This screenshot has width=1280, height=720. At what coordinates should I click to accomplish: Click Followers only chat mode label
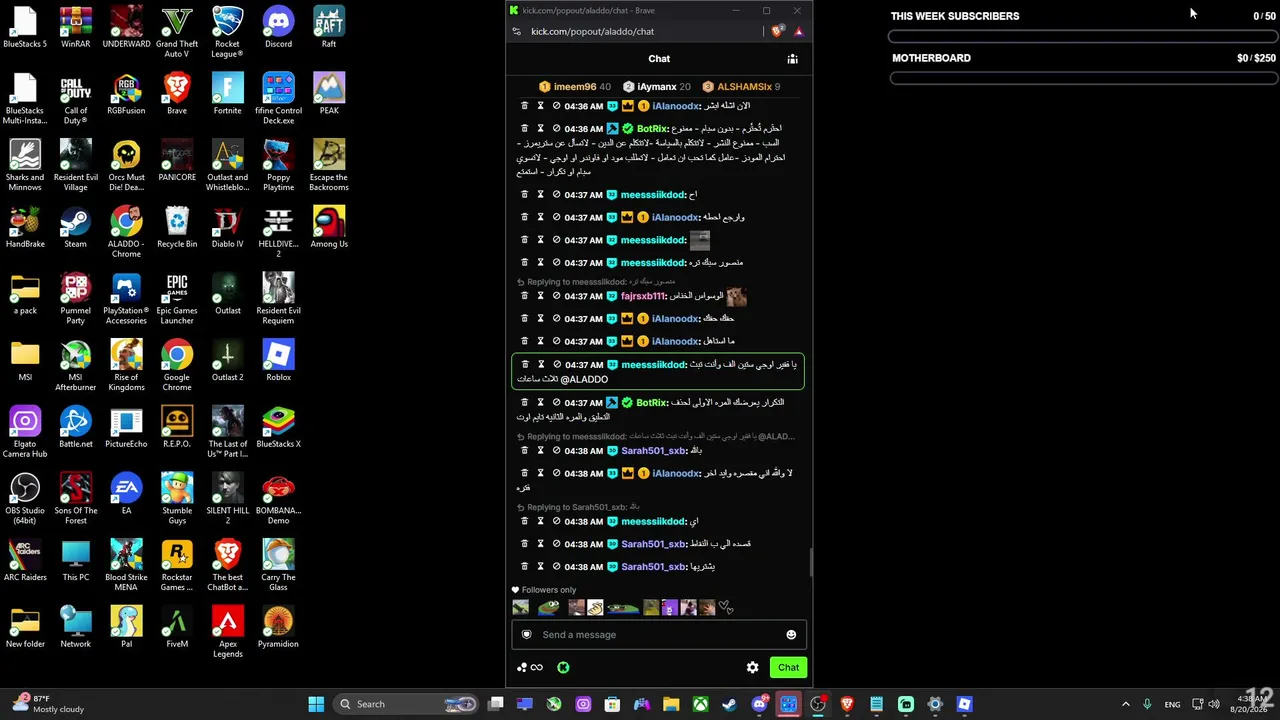(549, 590)
